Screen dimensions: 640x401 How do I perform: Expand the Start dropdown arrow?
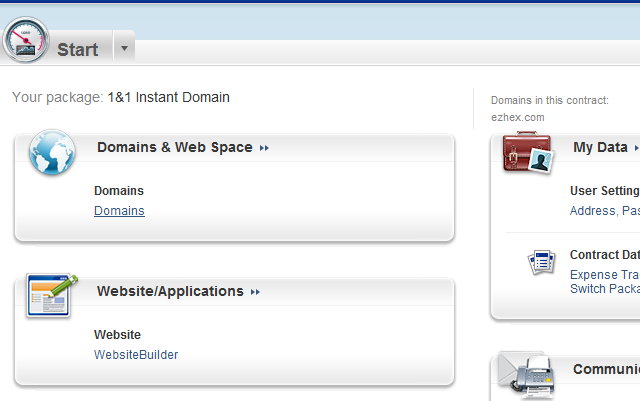[124, 48]
